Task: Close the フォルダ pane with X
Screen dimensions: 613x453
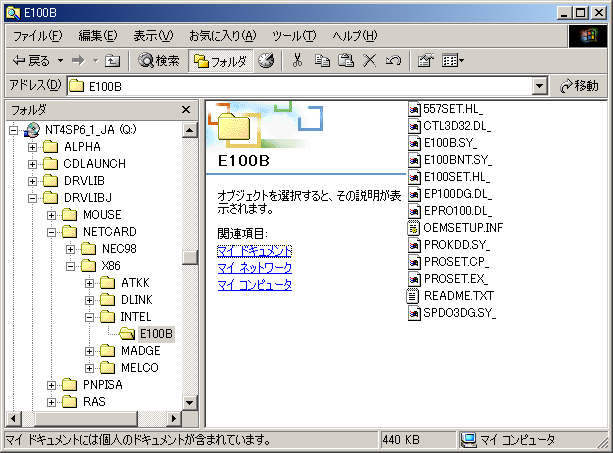Action: (x=186, y=110)
